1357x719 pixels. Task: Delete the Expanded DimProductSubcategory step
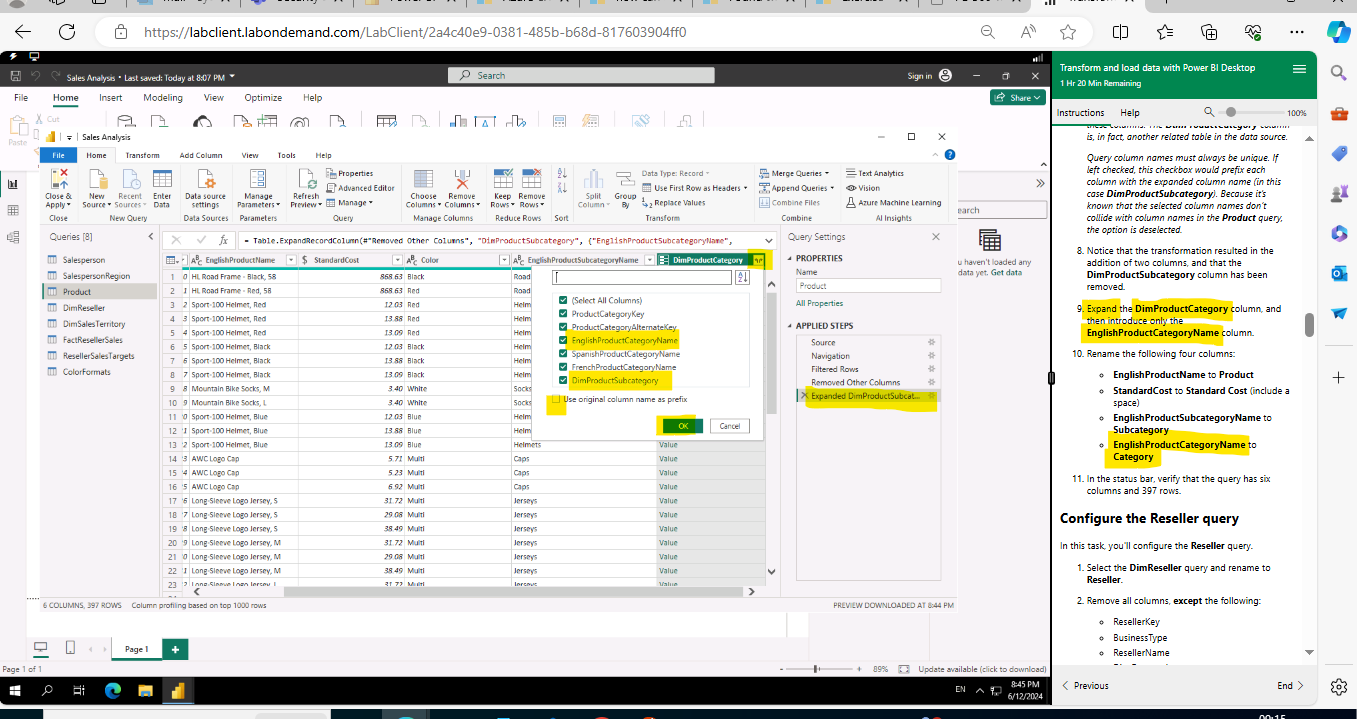coord(804,396)
